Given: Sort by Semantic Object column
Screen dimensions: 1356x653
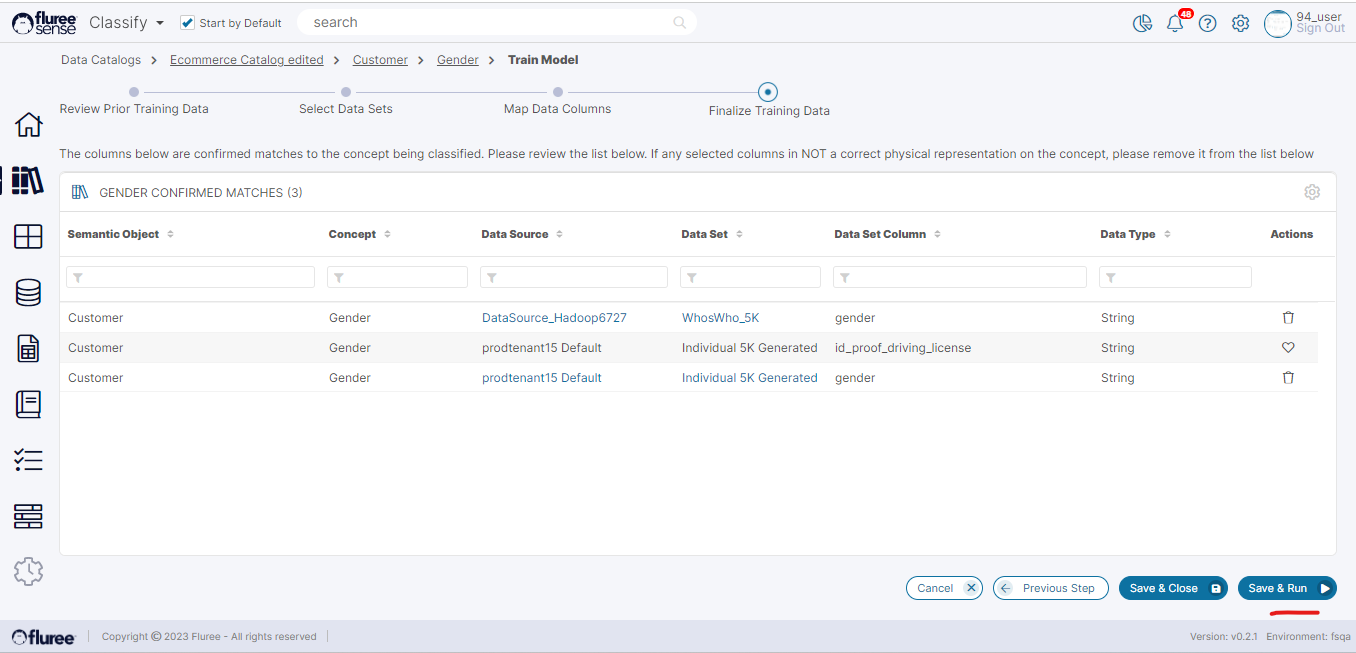Looking at the screenshot, I should click(x=170, y=234).
